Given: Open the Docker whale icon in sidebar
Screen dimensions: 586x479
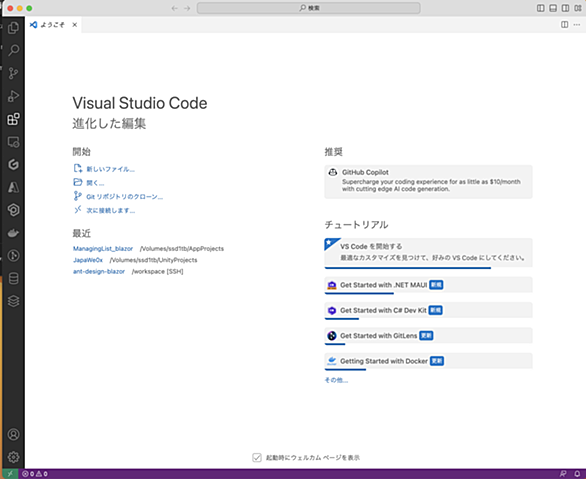Looking at the screenshot, I should (13, 233).
